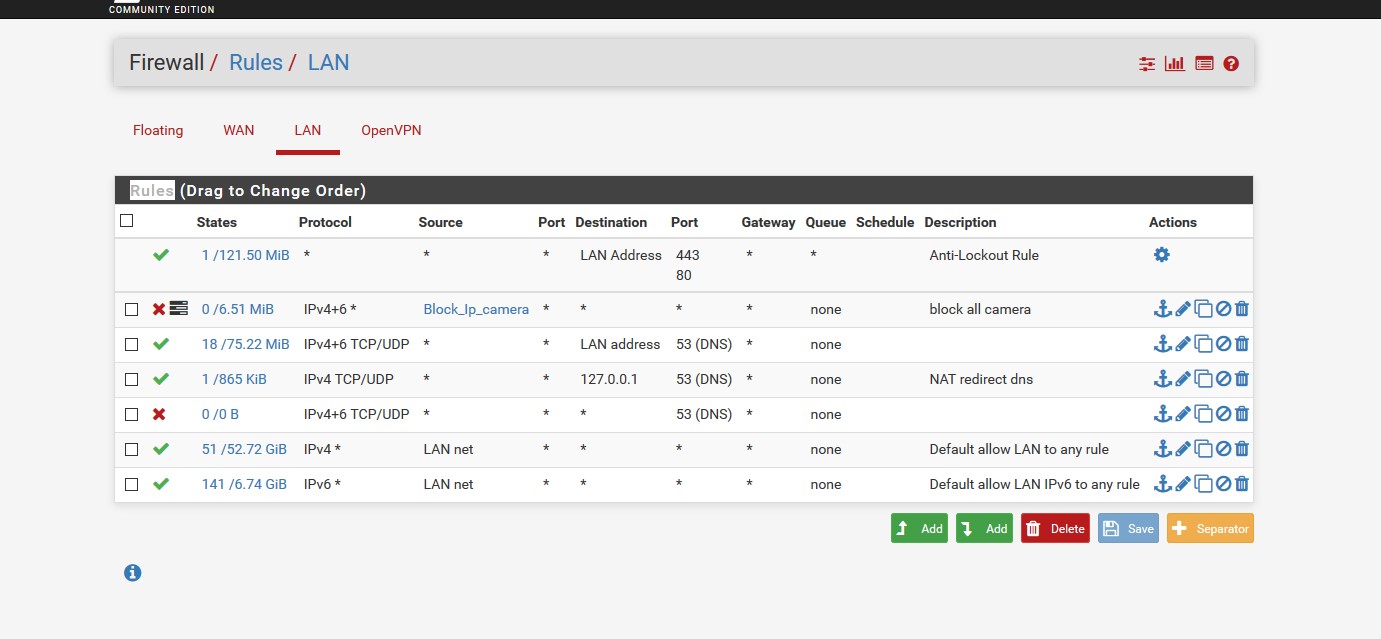Check the box for Default allow LAN to any rule
This screenshot has height=639, width=1381.
coord(131,450)
